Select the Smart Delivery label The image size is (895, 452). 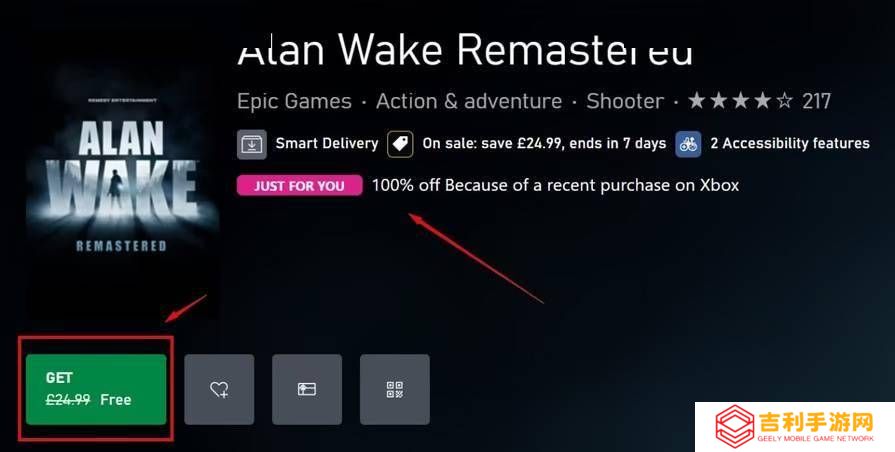pos(327,143)
